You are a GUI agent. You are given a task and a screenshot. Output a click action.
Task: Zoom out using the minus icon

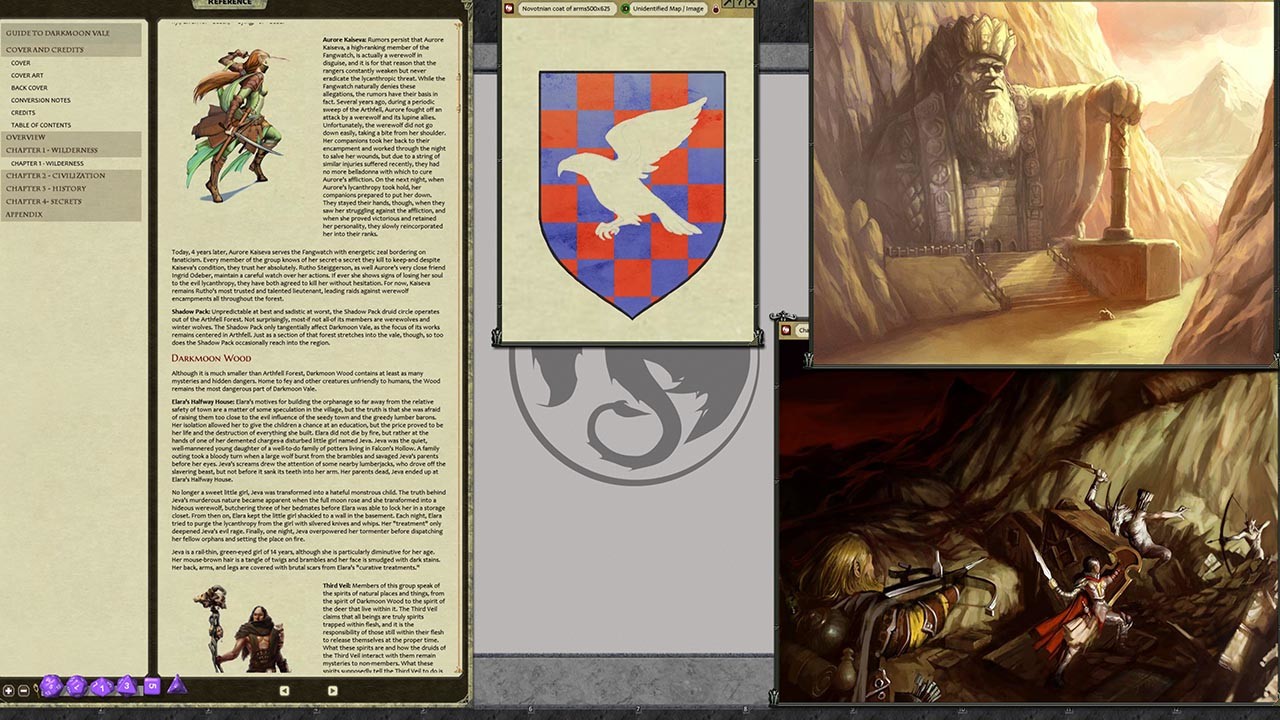point(23,690)
